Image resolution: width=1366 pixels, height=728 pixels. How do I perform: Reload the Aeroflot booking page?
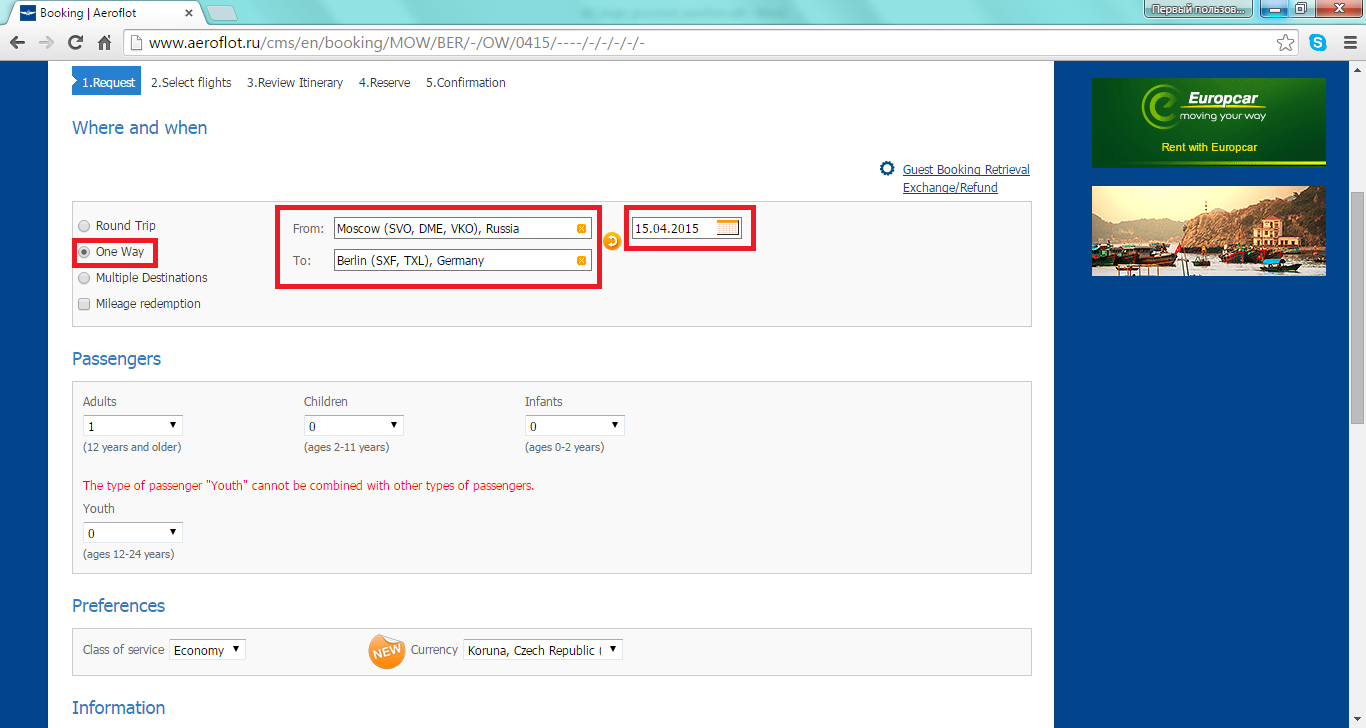point(75,43)
